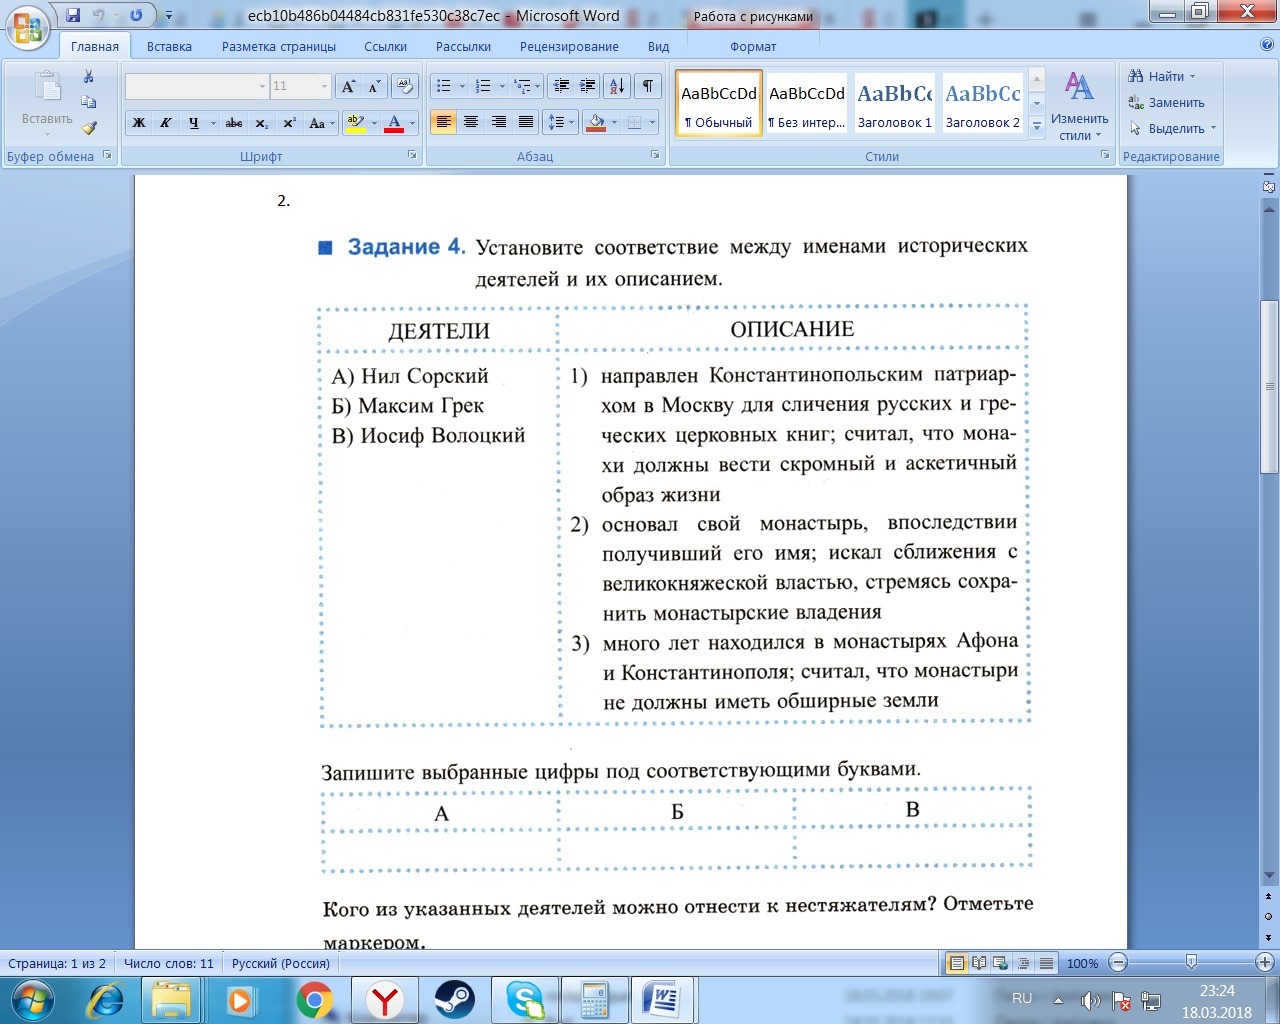Toggle Bold formatting button
Image resolution: width=1280 pixels, height=1024 pixels.
pyautogui.click(x=139, y=123)
